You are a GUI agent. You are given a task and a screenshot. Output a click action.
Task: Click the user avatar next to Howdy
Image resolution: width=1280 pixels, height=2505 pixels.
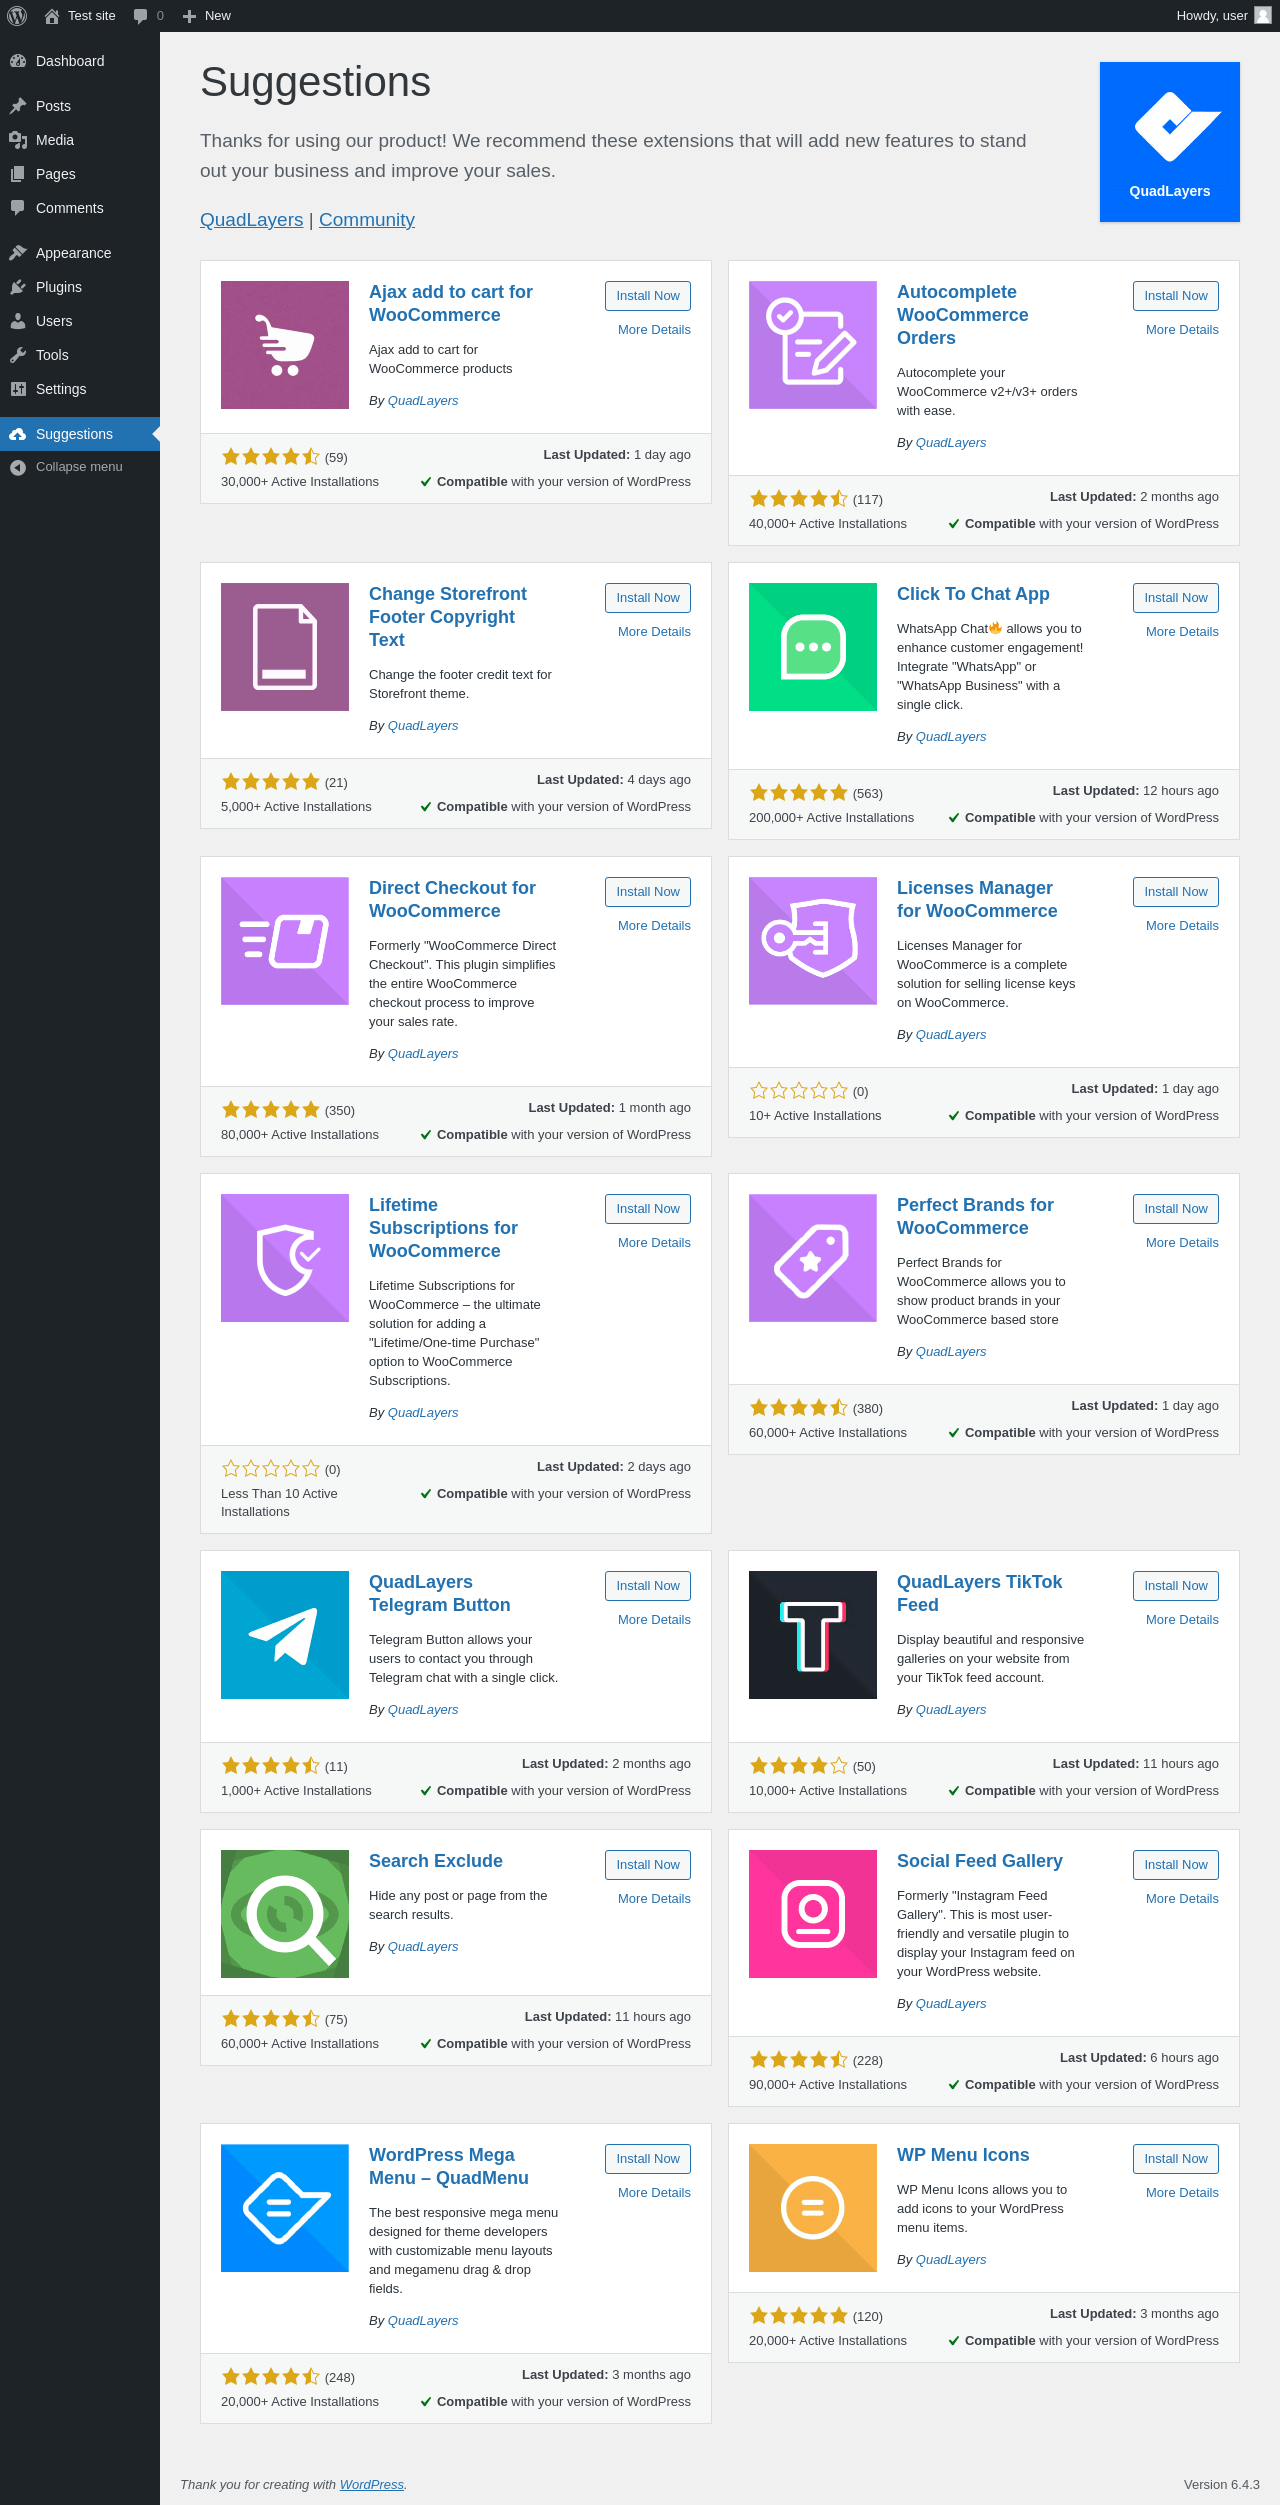click(1263, 15)
